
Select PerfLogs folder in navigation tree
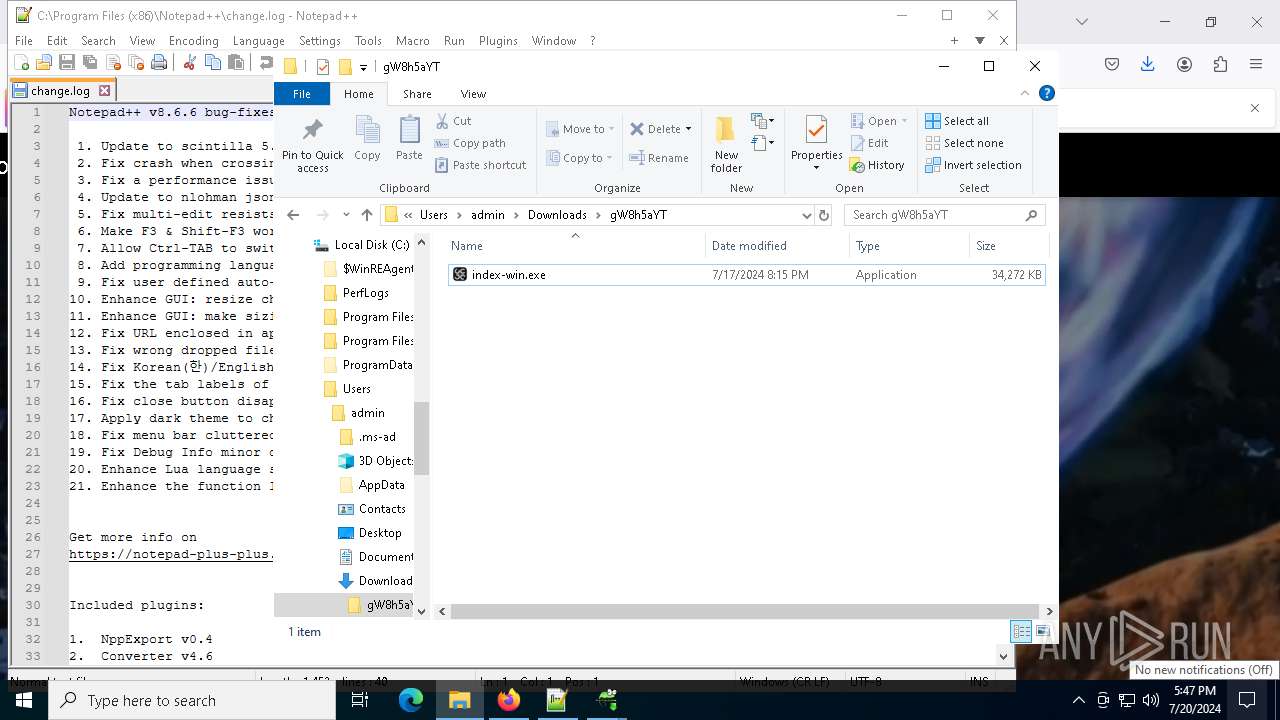365,293
